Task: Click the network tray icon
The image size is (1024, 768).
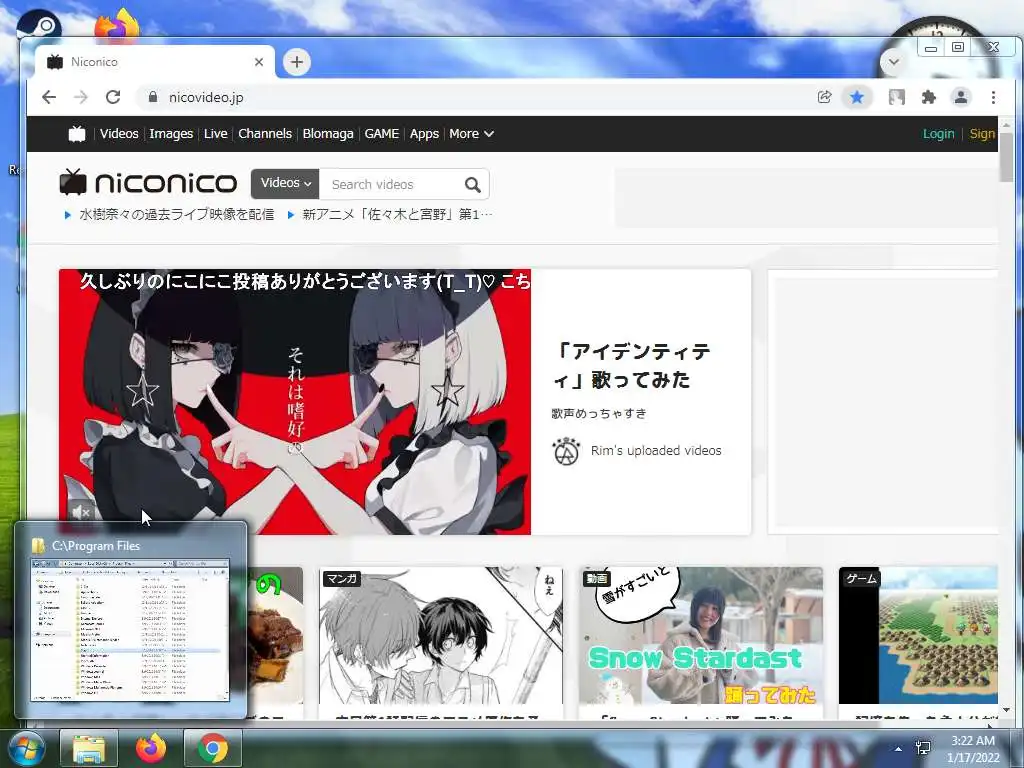Action: [923, 748]
